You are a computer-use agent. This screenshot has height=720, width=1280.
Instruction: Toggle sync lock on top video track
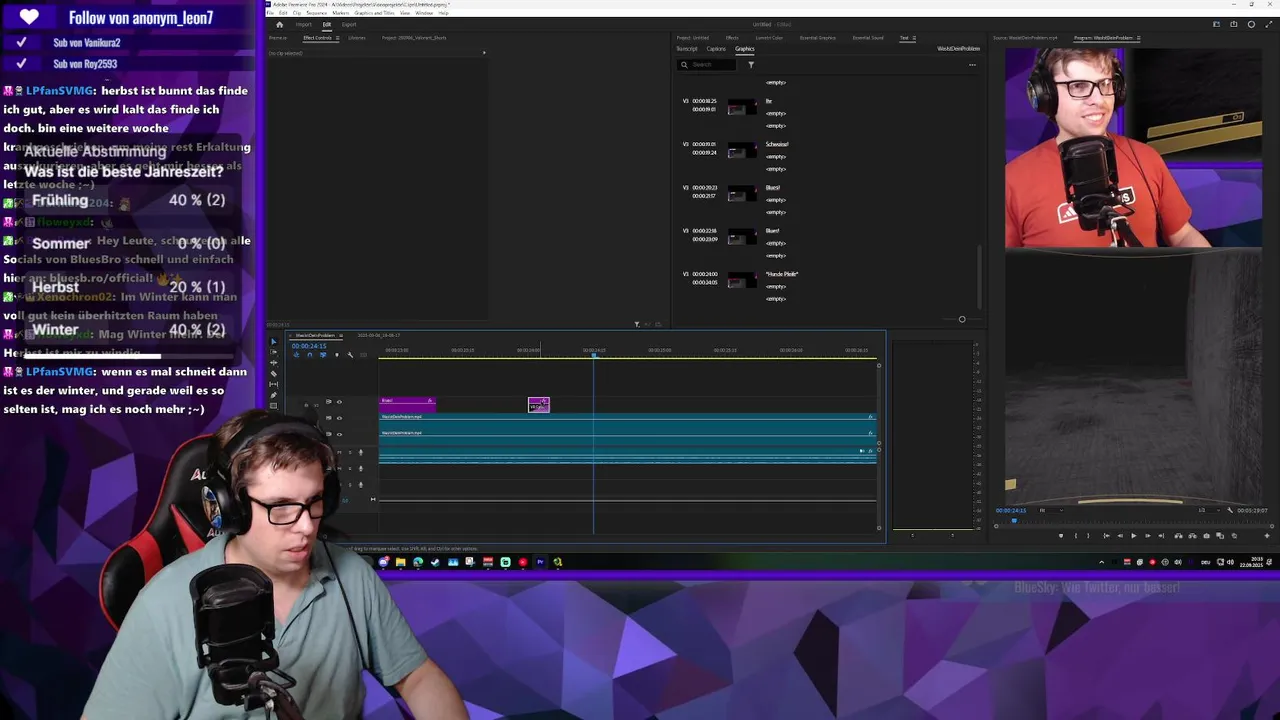(x=329, y=402)
